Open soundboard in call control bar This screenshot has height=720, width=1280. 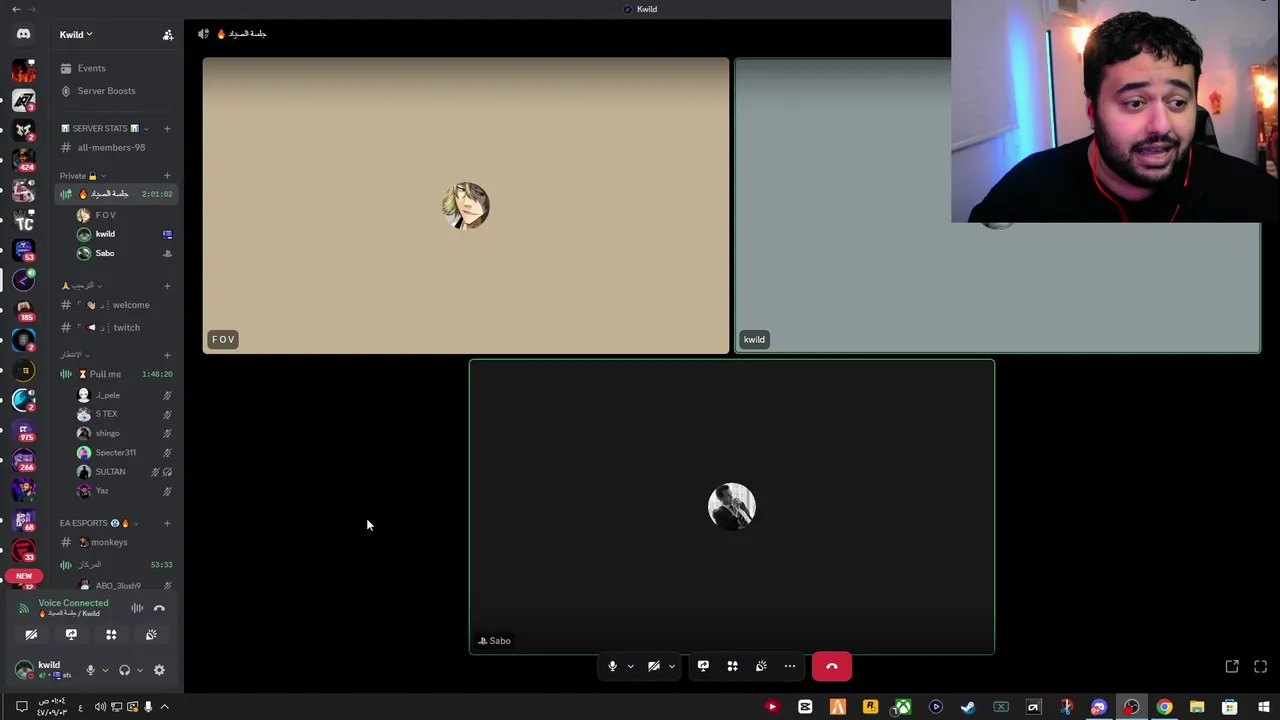point(761,666)
